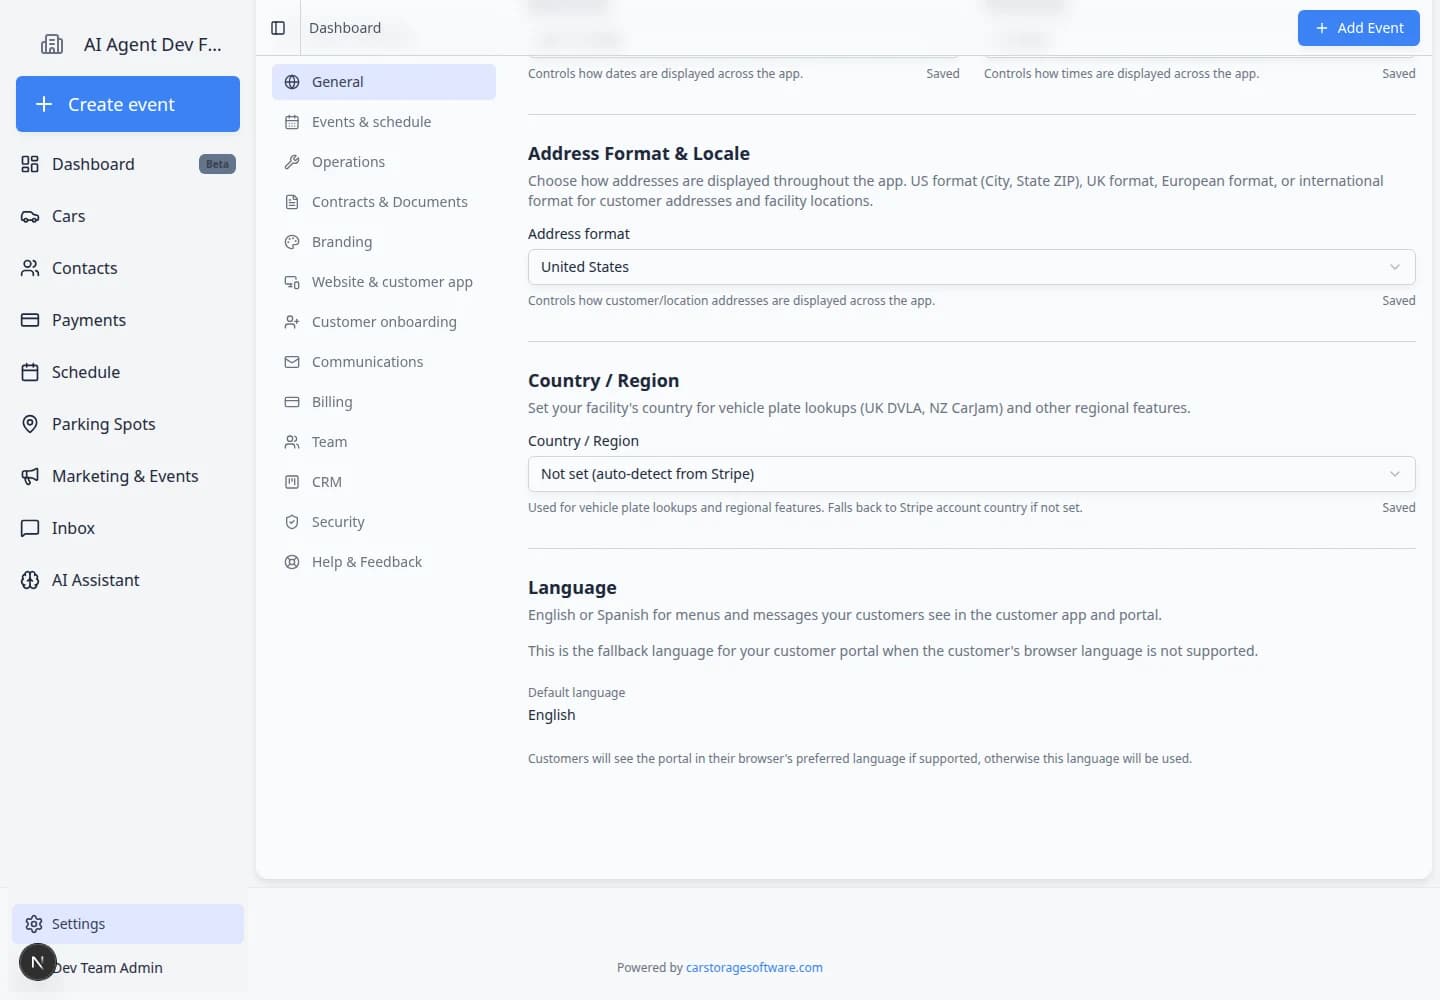
Task: Open Customer onboarding settings
Action: pyautogui.click(x=384, y=322)
